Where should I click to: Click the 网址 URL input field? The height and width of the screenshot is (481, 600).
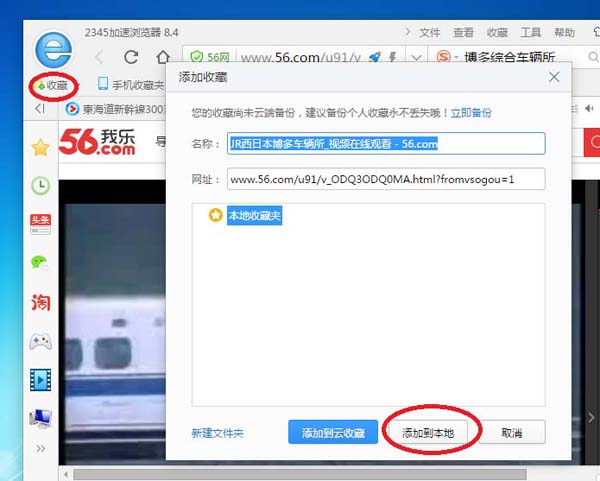coord(386,179)
